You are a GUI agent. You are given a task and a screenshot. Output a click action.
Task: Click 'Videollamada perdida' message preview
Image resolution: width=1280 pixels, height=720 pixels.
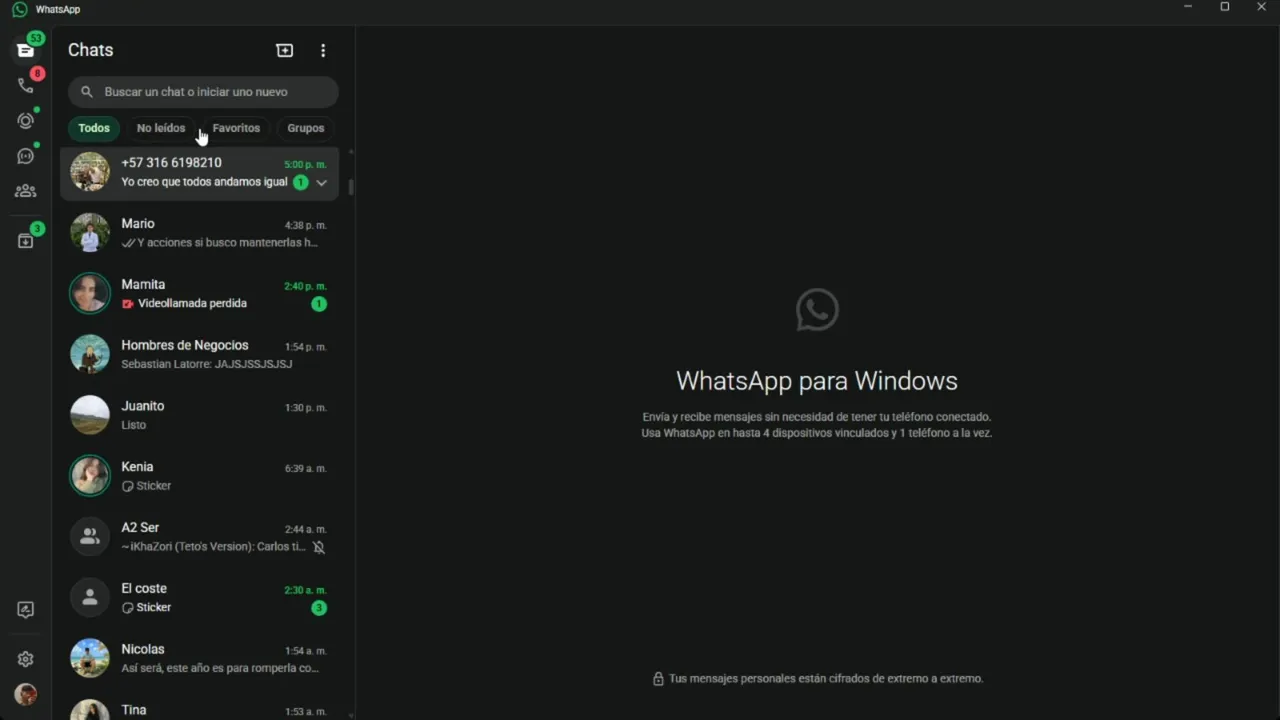pos(192,304)
